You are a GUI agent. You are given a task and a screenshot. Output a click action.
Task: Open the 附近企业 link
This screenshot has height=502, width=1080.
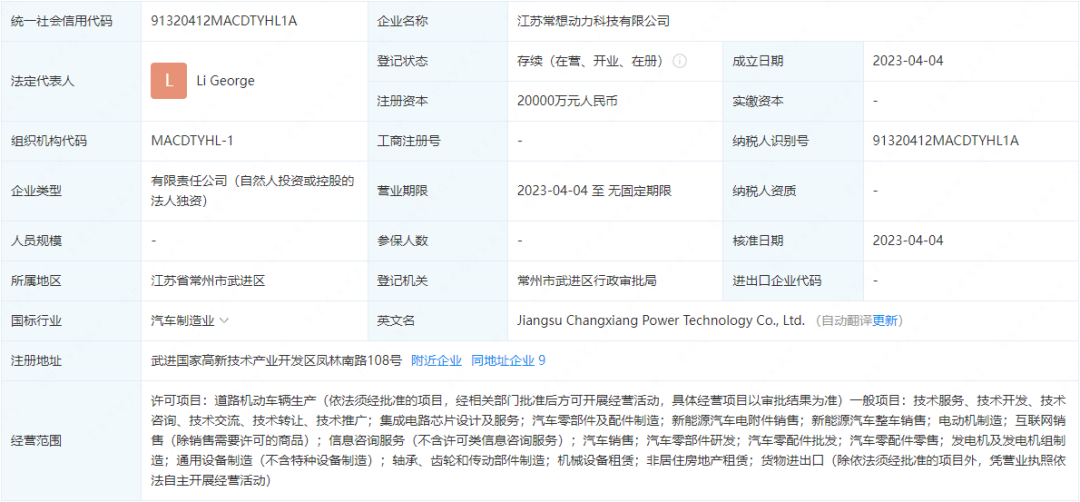click(437, 360)
